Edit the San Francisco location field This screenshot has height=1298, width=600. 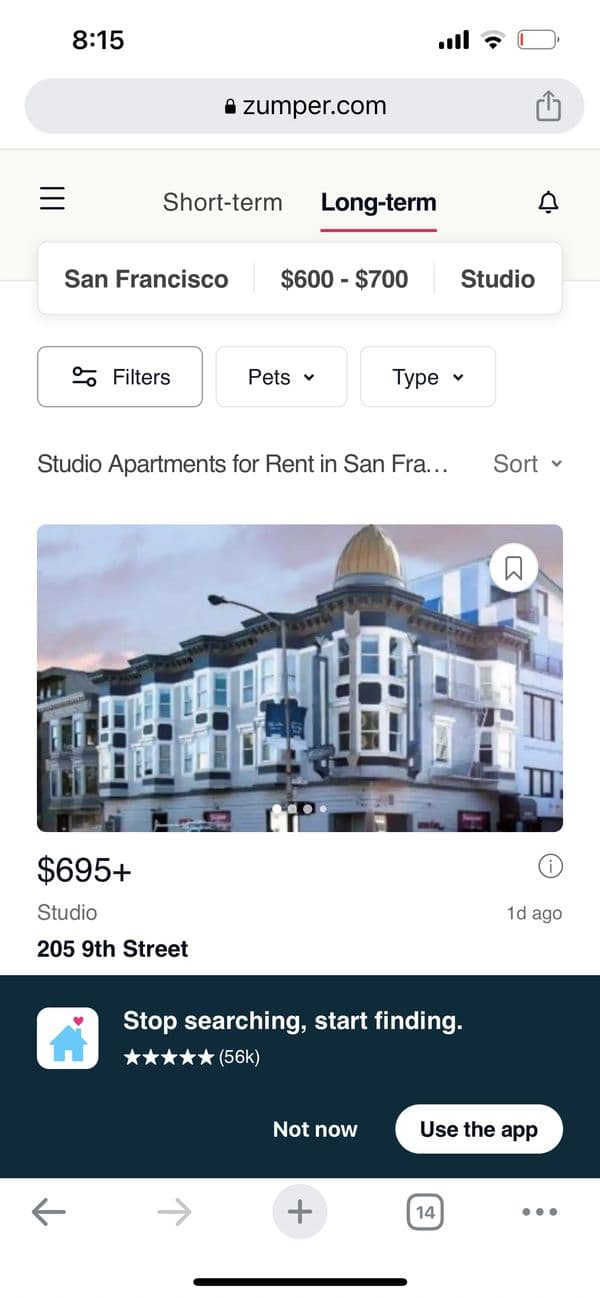(x=146, y=279)
